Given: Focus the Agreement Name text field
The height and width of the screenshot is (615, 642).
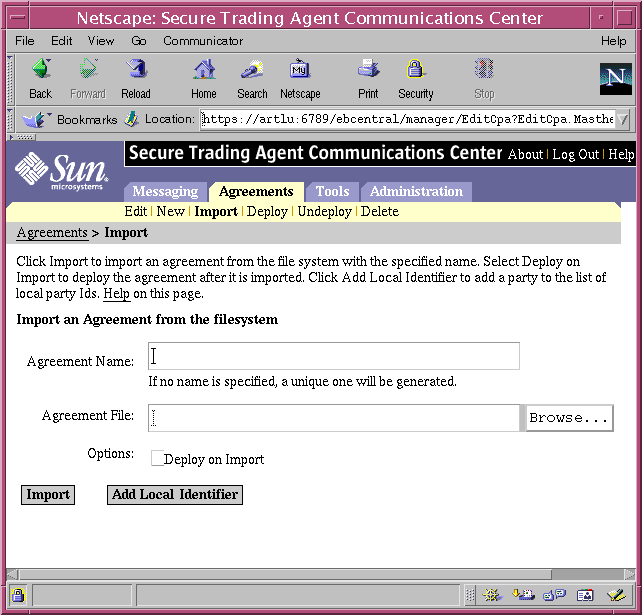Looking at the screenshot, I should tap(334, 356).
